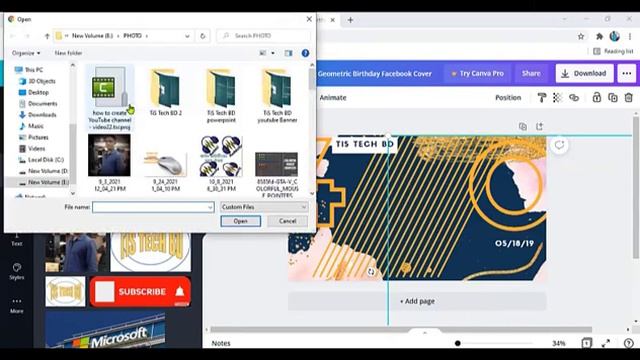Click the duplicate icon in Canva toolbar
640x360 pixels.
pos(612,98)
